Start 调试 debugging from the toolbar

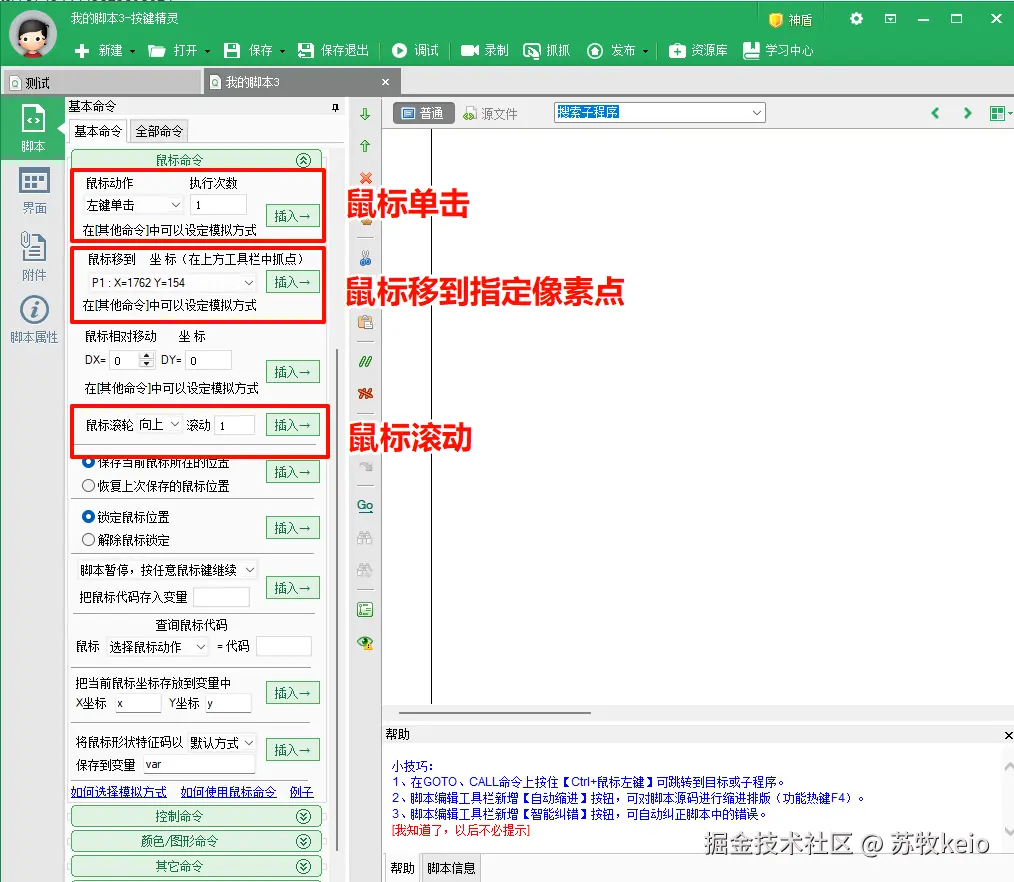coord(416,50)
